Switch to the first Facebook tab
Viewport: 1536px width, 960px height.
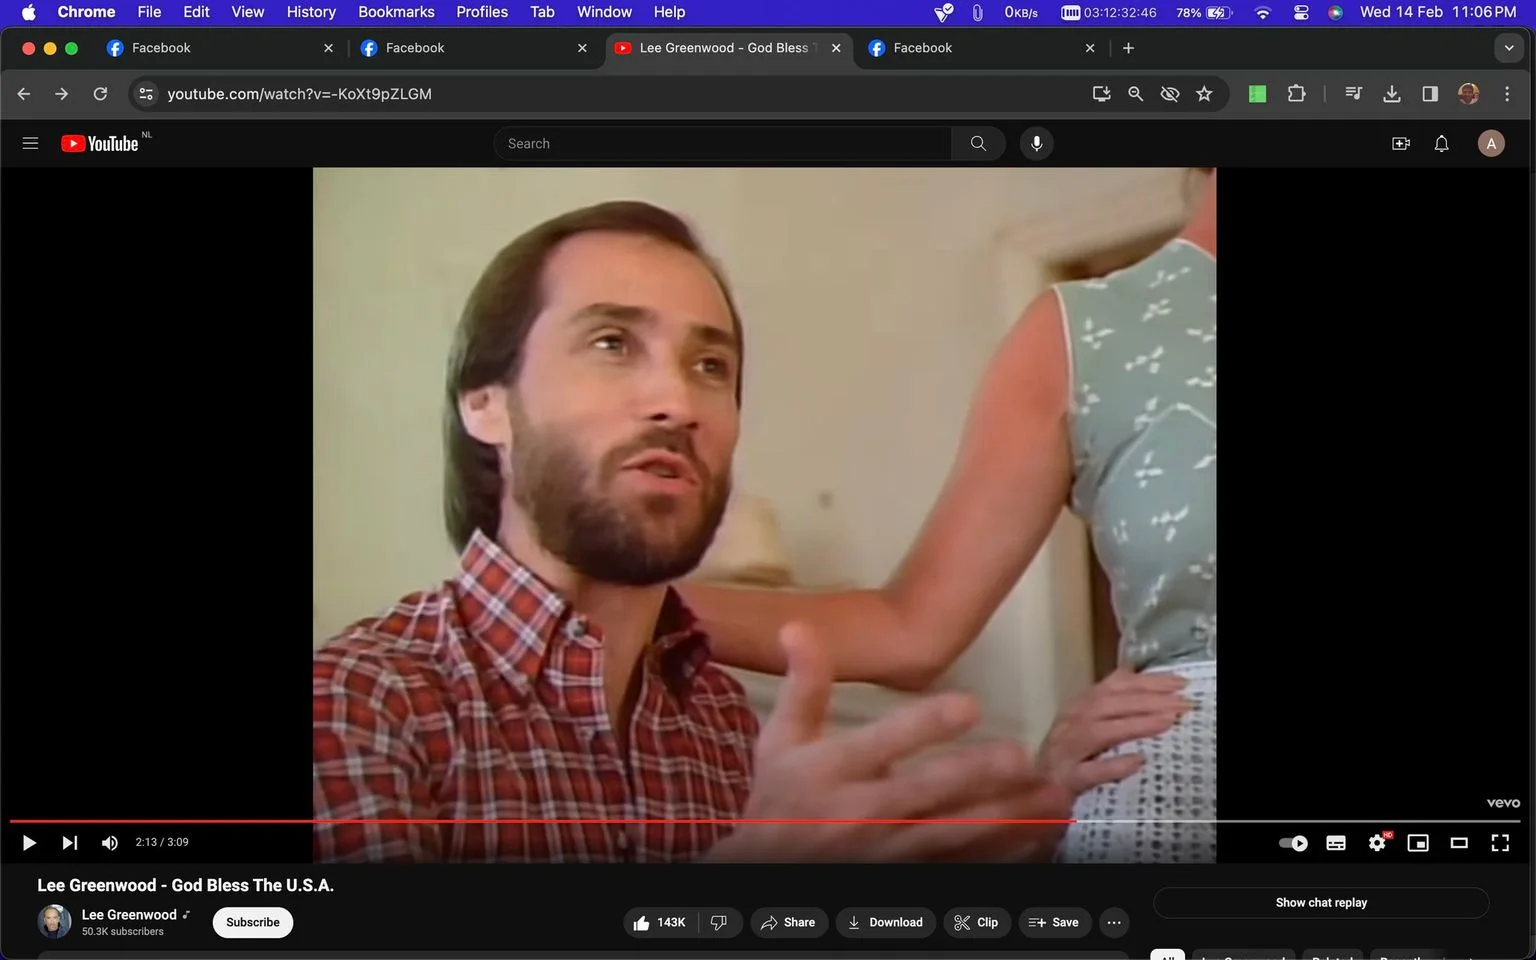[x=218, y=48]
